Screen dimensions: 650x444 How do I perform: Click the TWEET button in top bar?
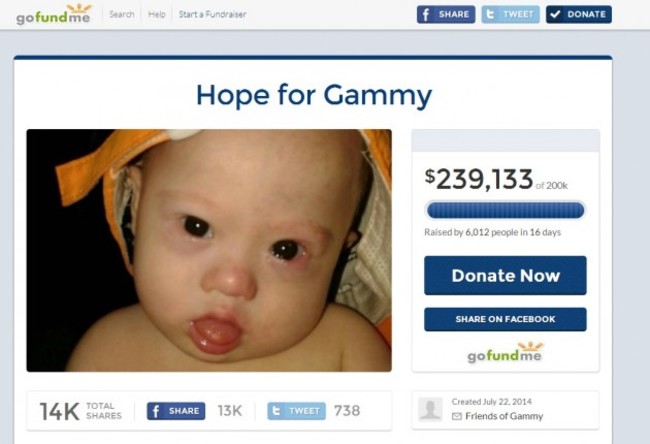coord(510,15)
